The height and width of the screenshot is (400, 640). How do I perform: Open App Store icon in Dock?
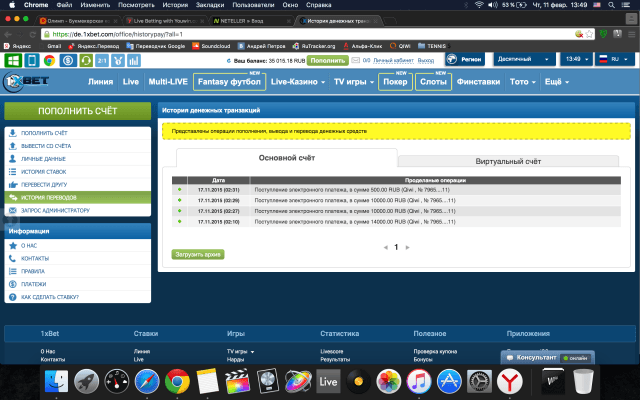[449, 381]
